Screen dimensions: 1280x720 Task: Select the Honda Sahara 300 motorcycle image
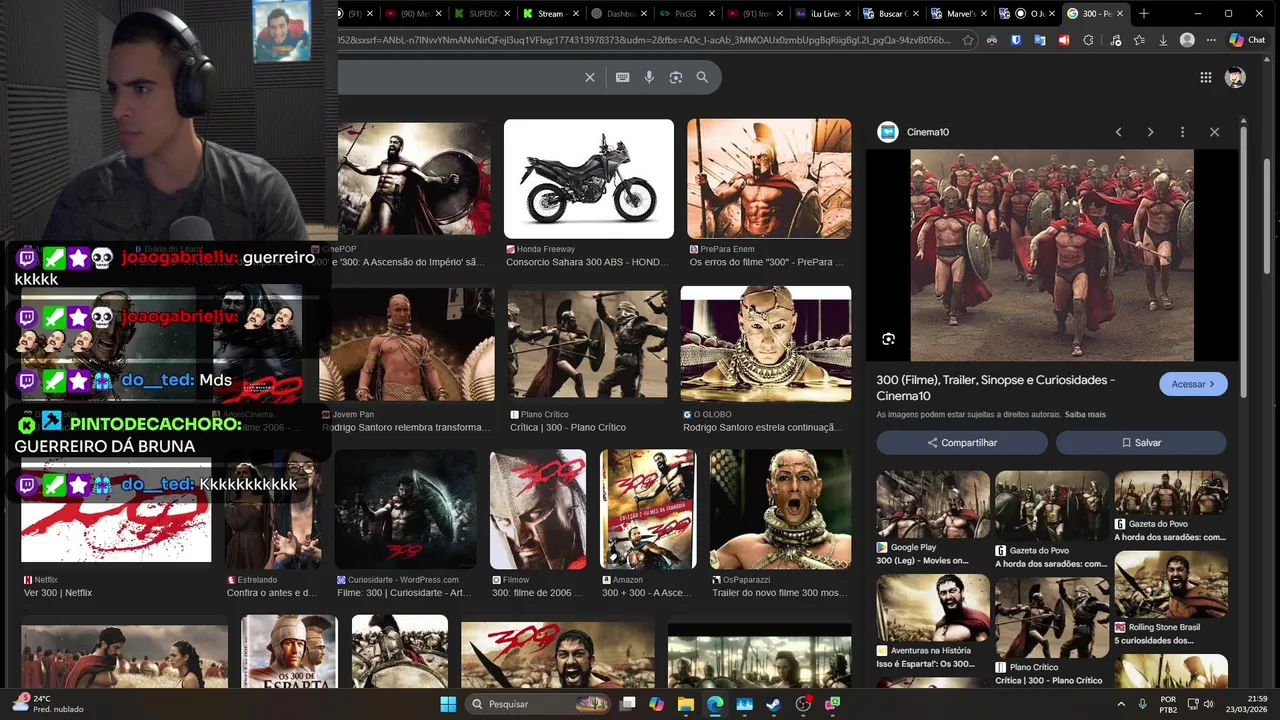[x=589, y=179]
